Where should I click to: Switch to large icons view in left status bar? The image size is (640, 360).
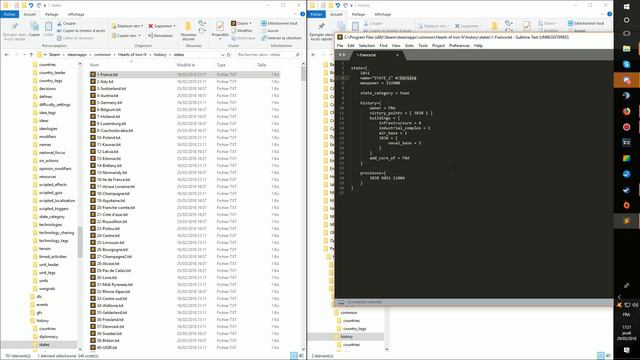[301, 356]
